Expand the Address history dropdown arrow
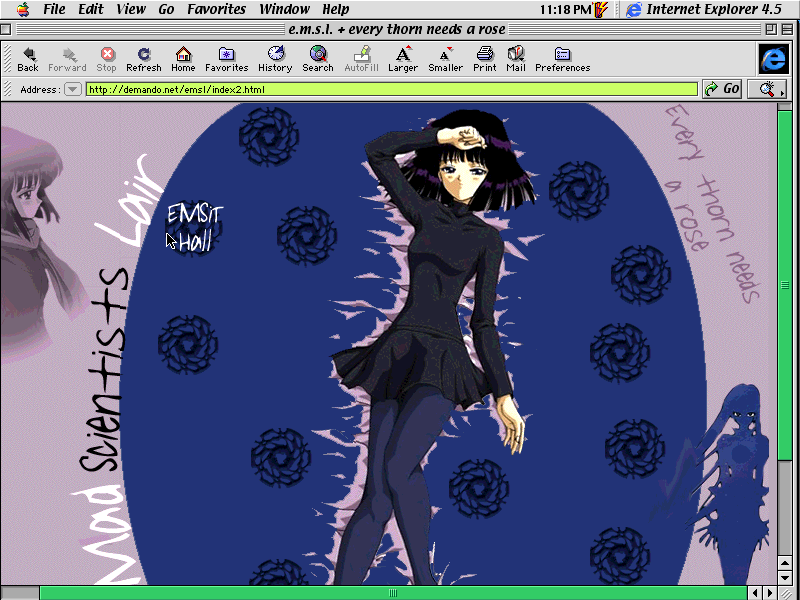 (x=73, y=89)
